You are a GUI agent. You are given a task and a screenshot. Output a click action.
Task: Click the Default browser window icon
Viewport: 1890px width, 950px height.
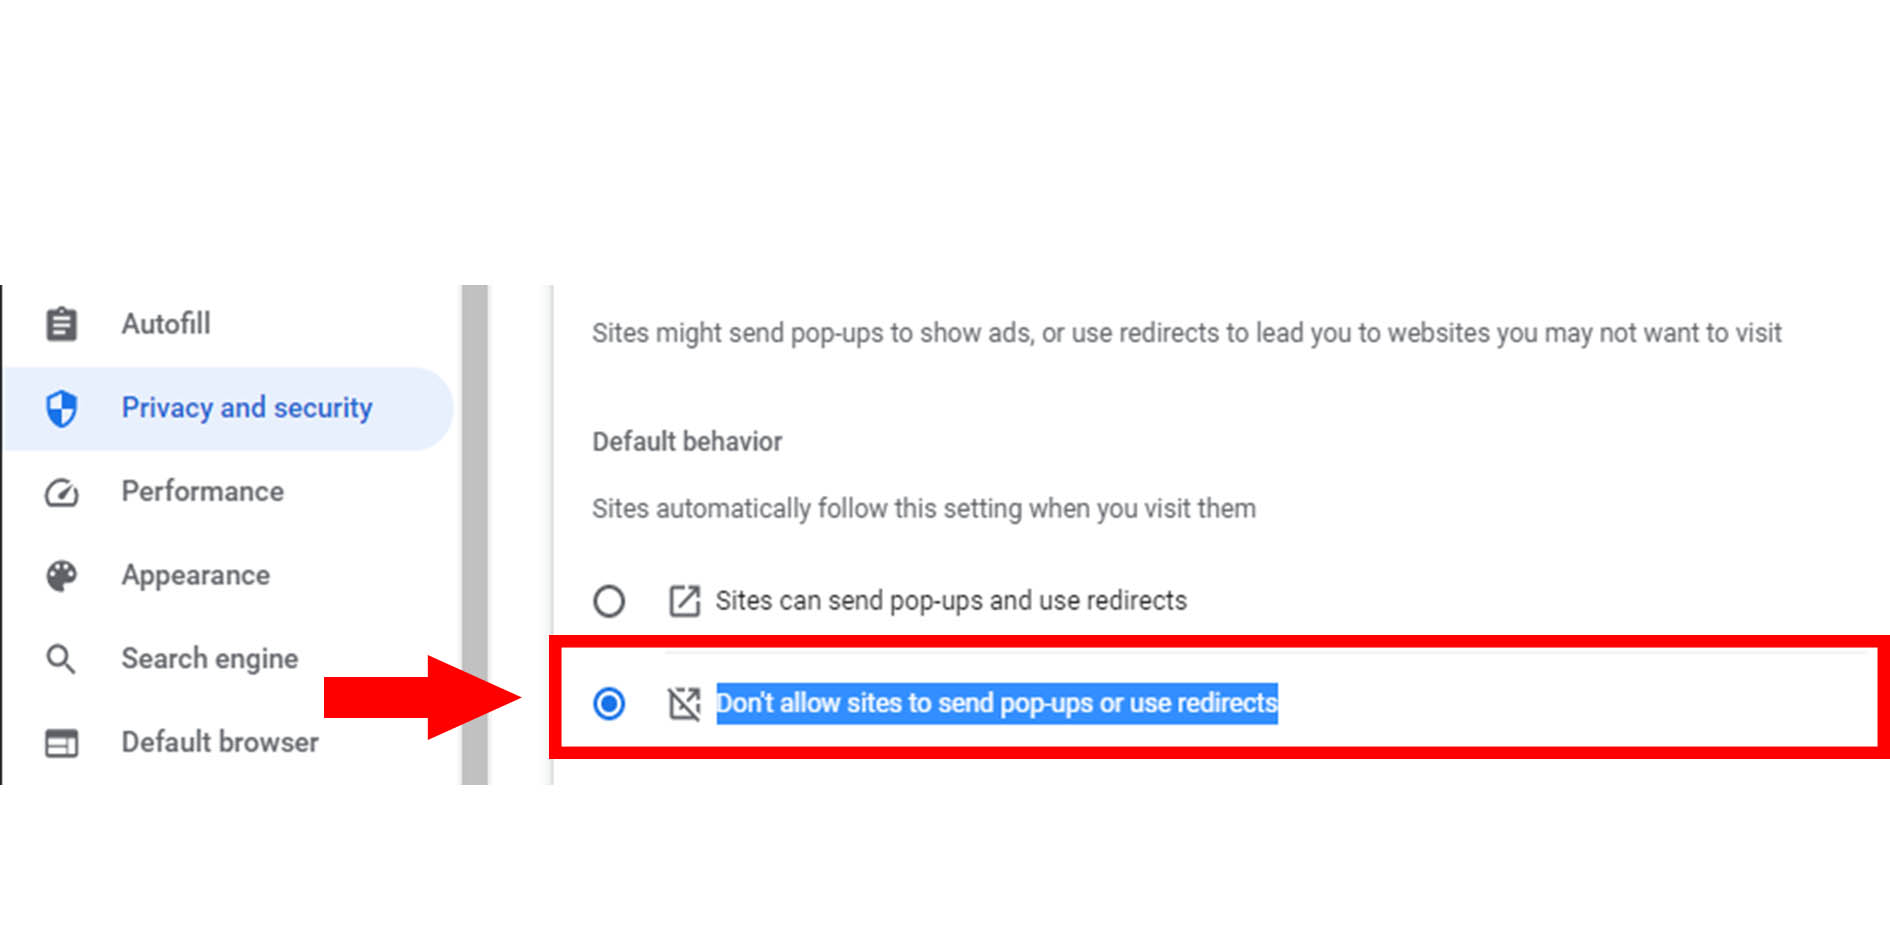(61, 743)
